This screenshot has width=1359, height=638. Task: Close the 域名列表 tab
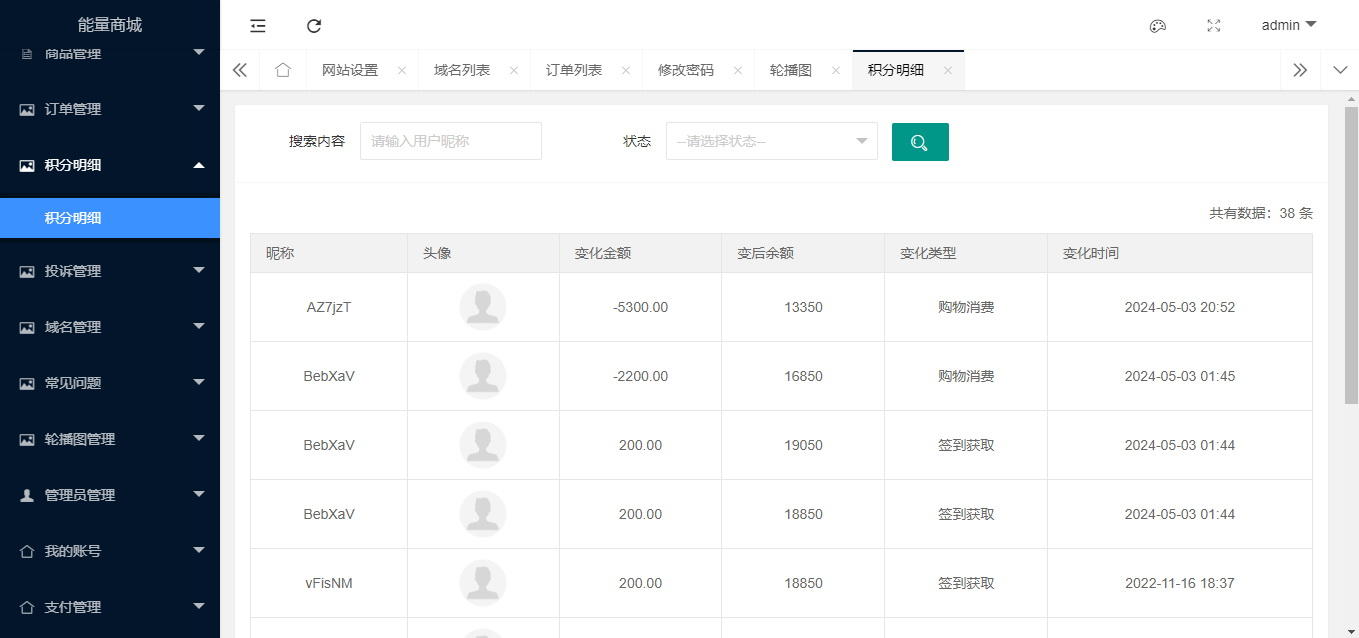(x=514, y=70)
